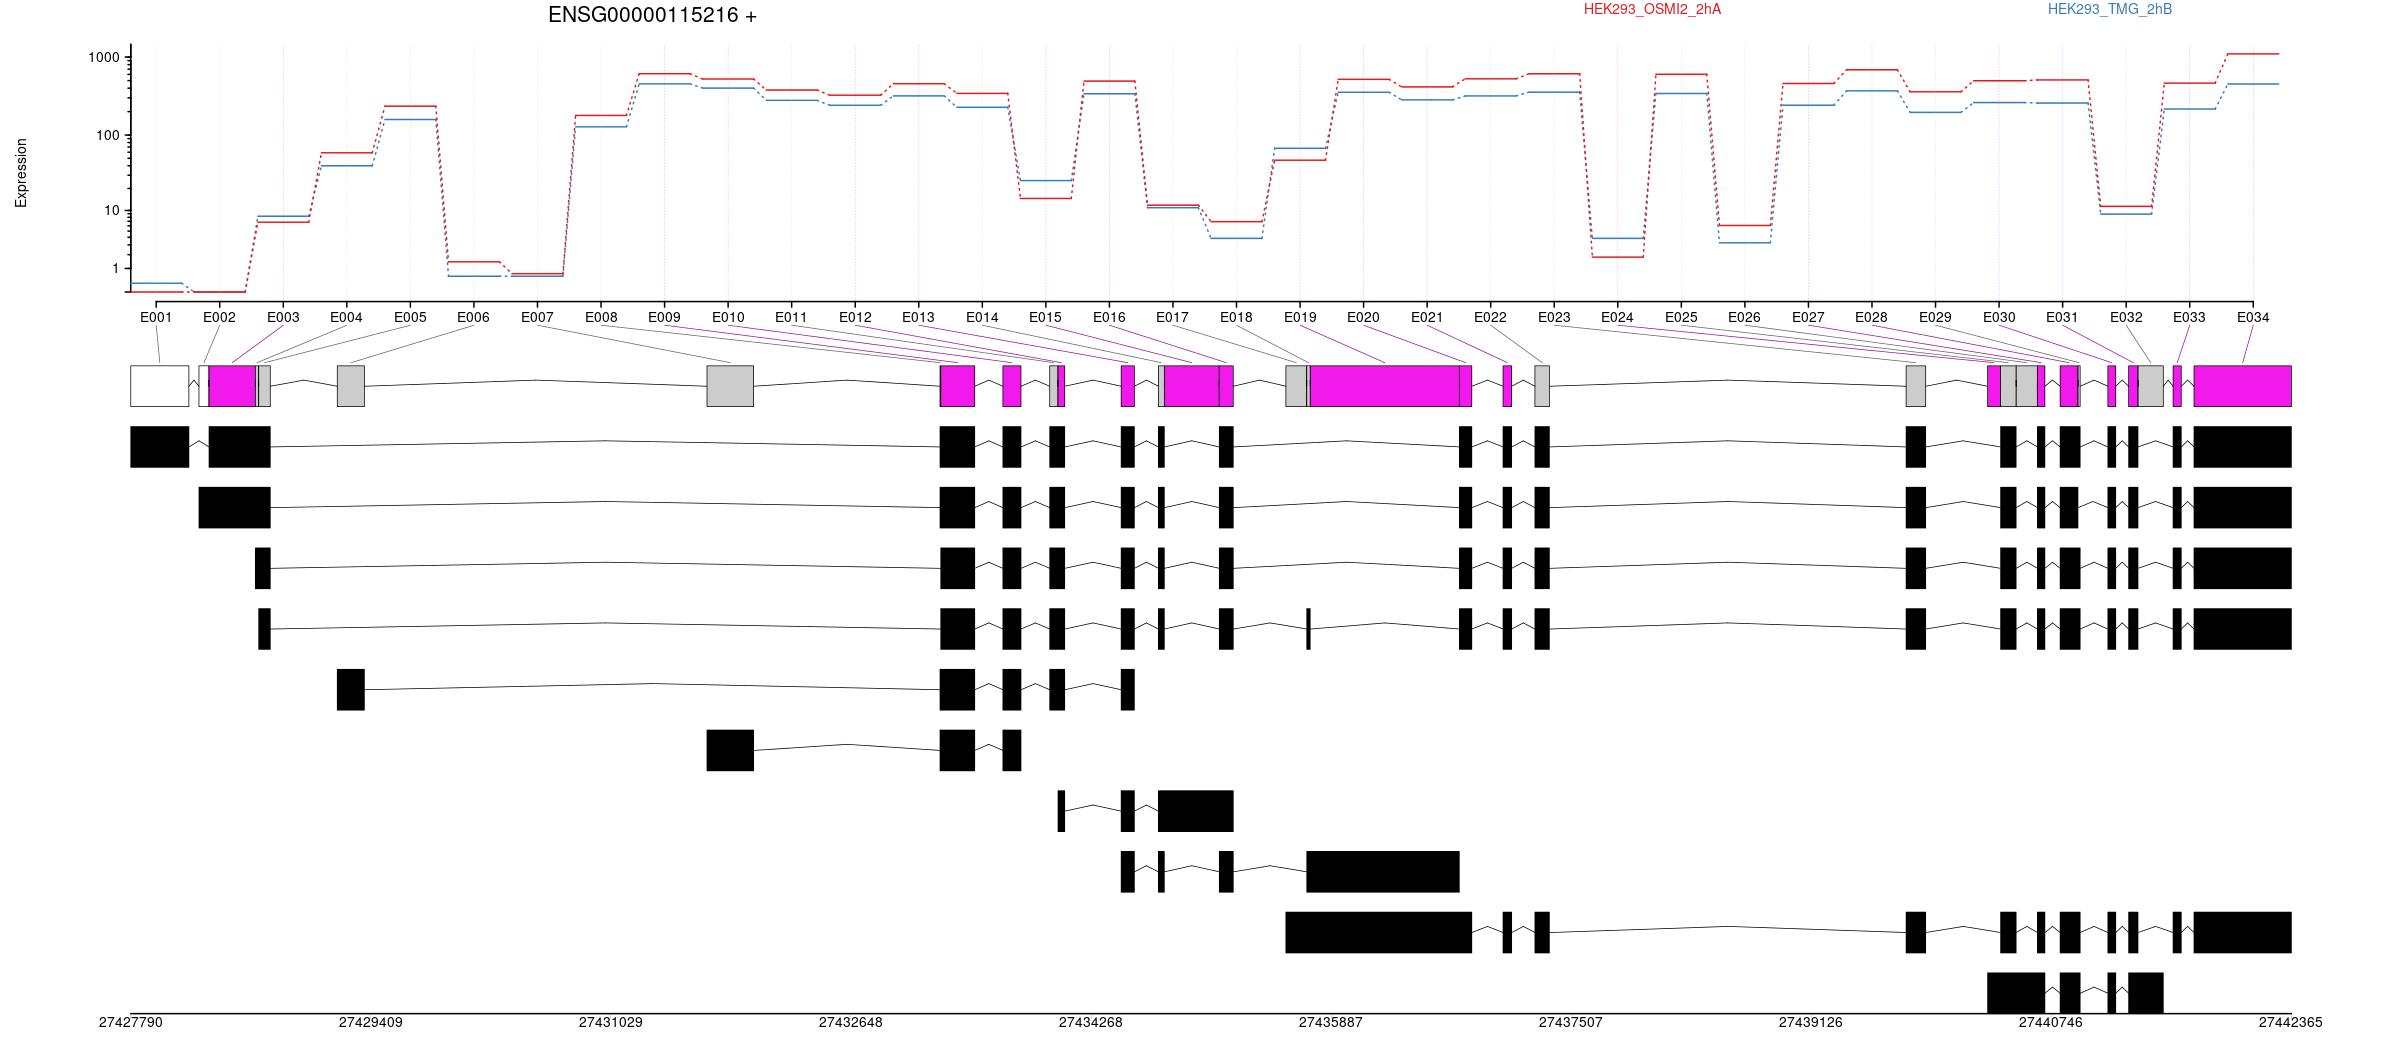Click exon label E012
Screen dimensions: 2400x1040
click(x=855, y=317)
